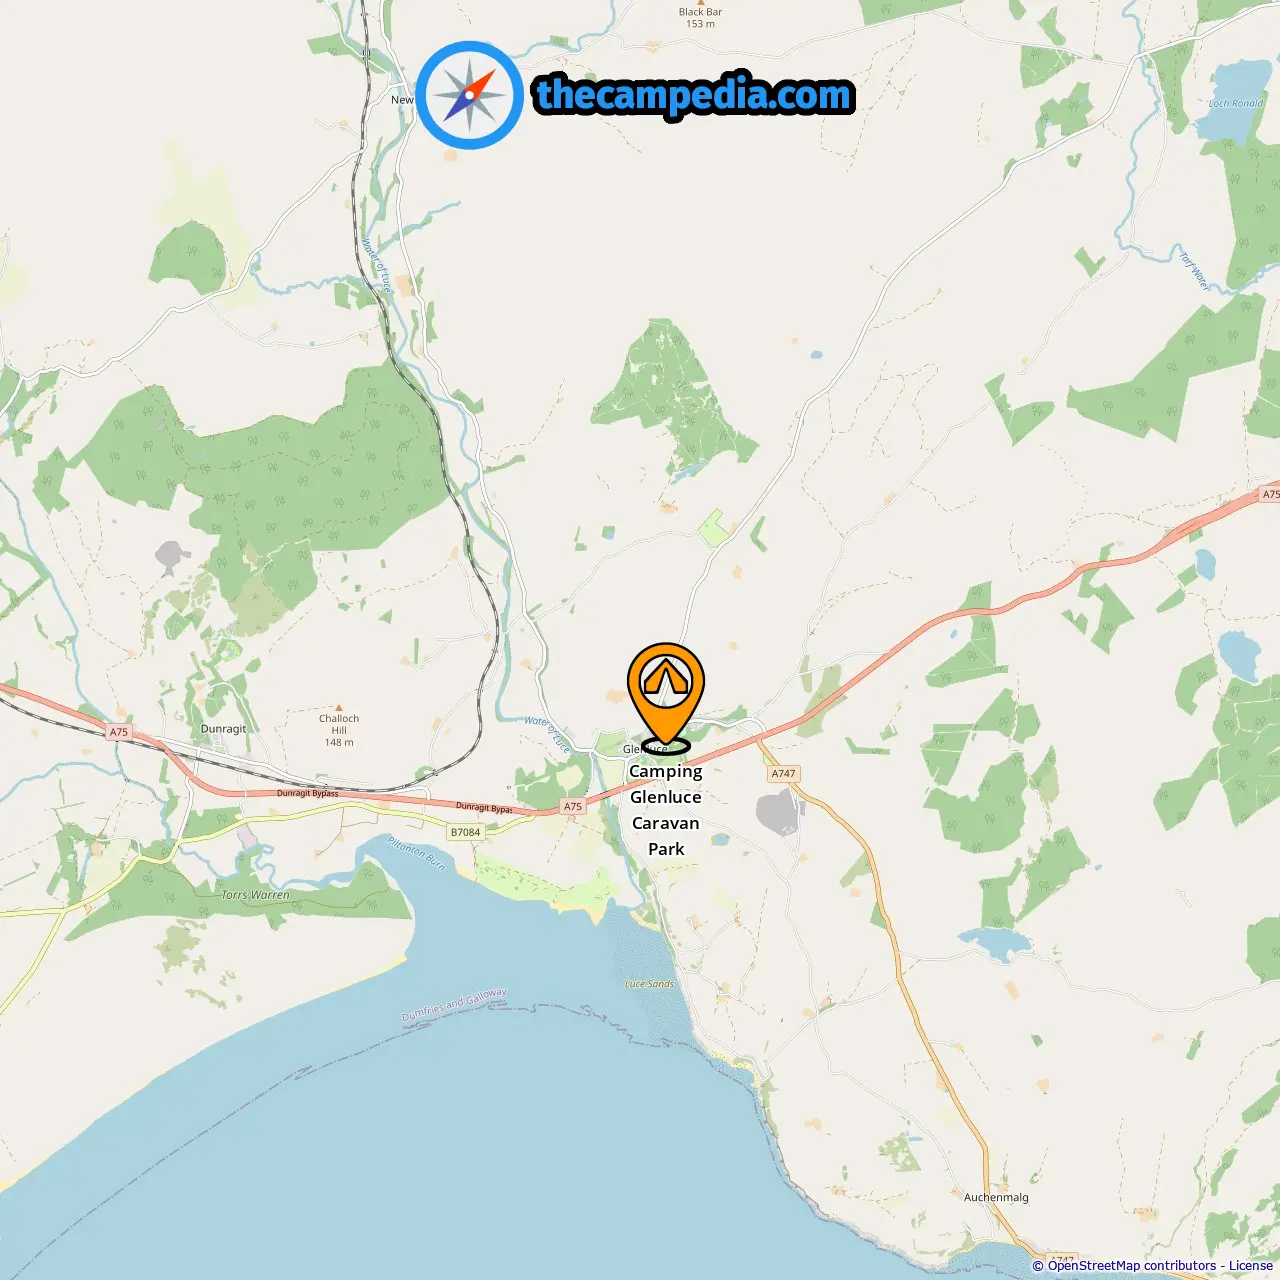Select the Camping Glenluce Caravan Park label
The image size is (1280, 1280).
point(666,810)
